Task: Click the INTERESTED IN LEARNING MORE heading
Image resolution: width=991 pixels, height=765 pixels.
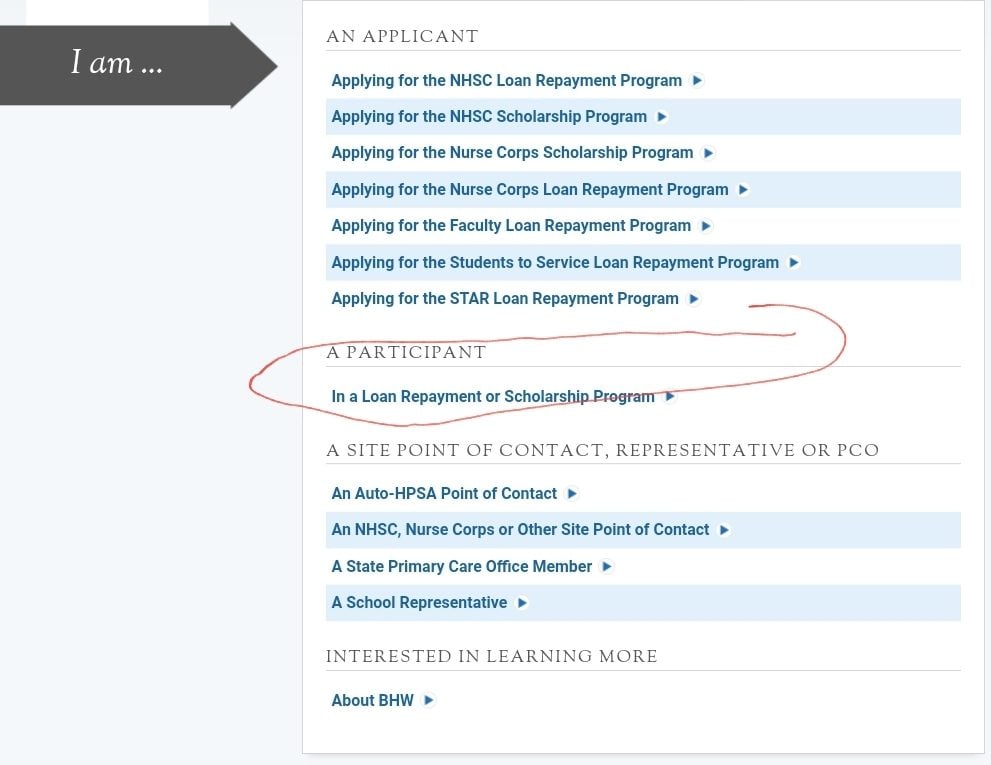Action: (x=492, y=656)
